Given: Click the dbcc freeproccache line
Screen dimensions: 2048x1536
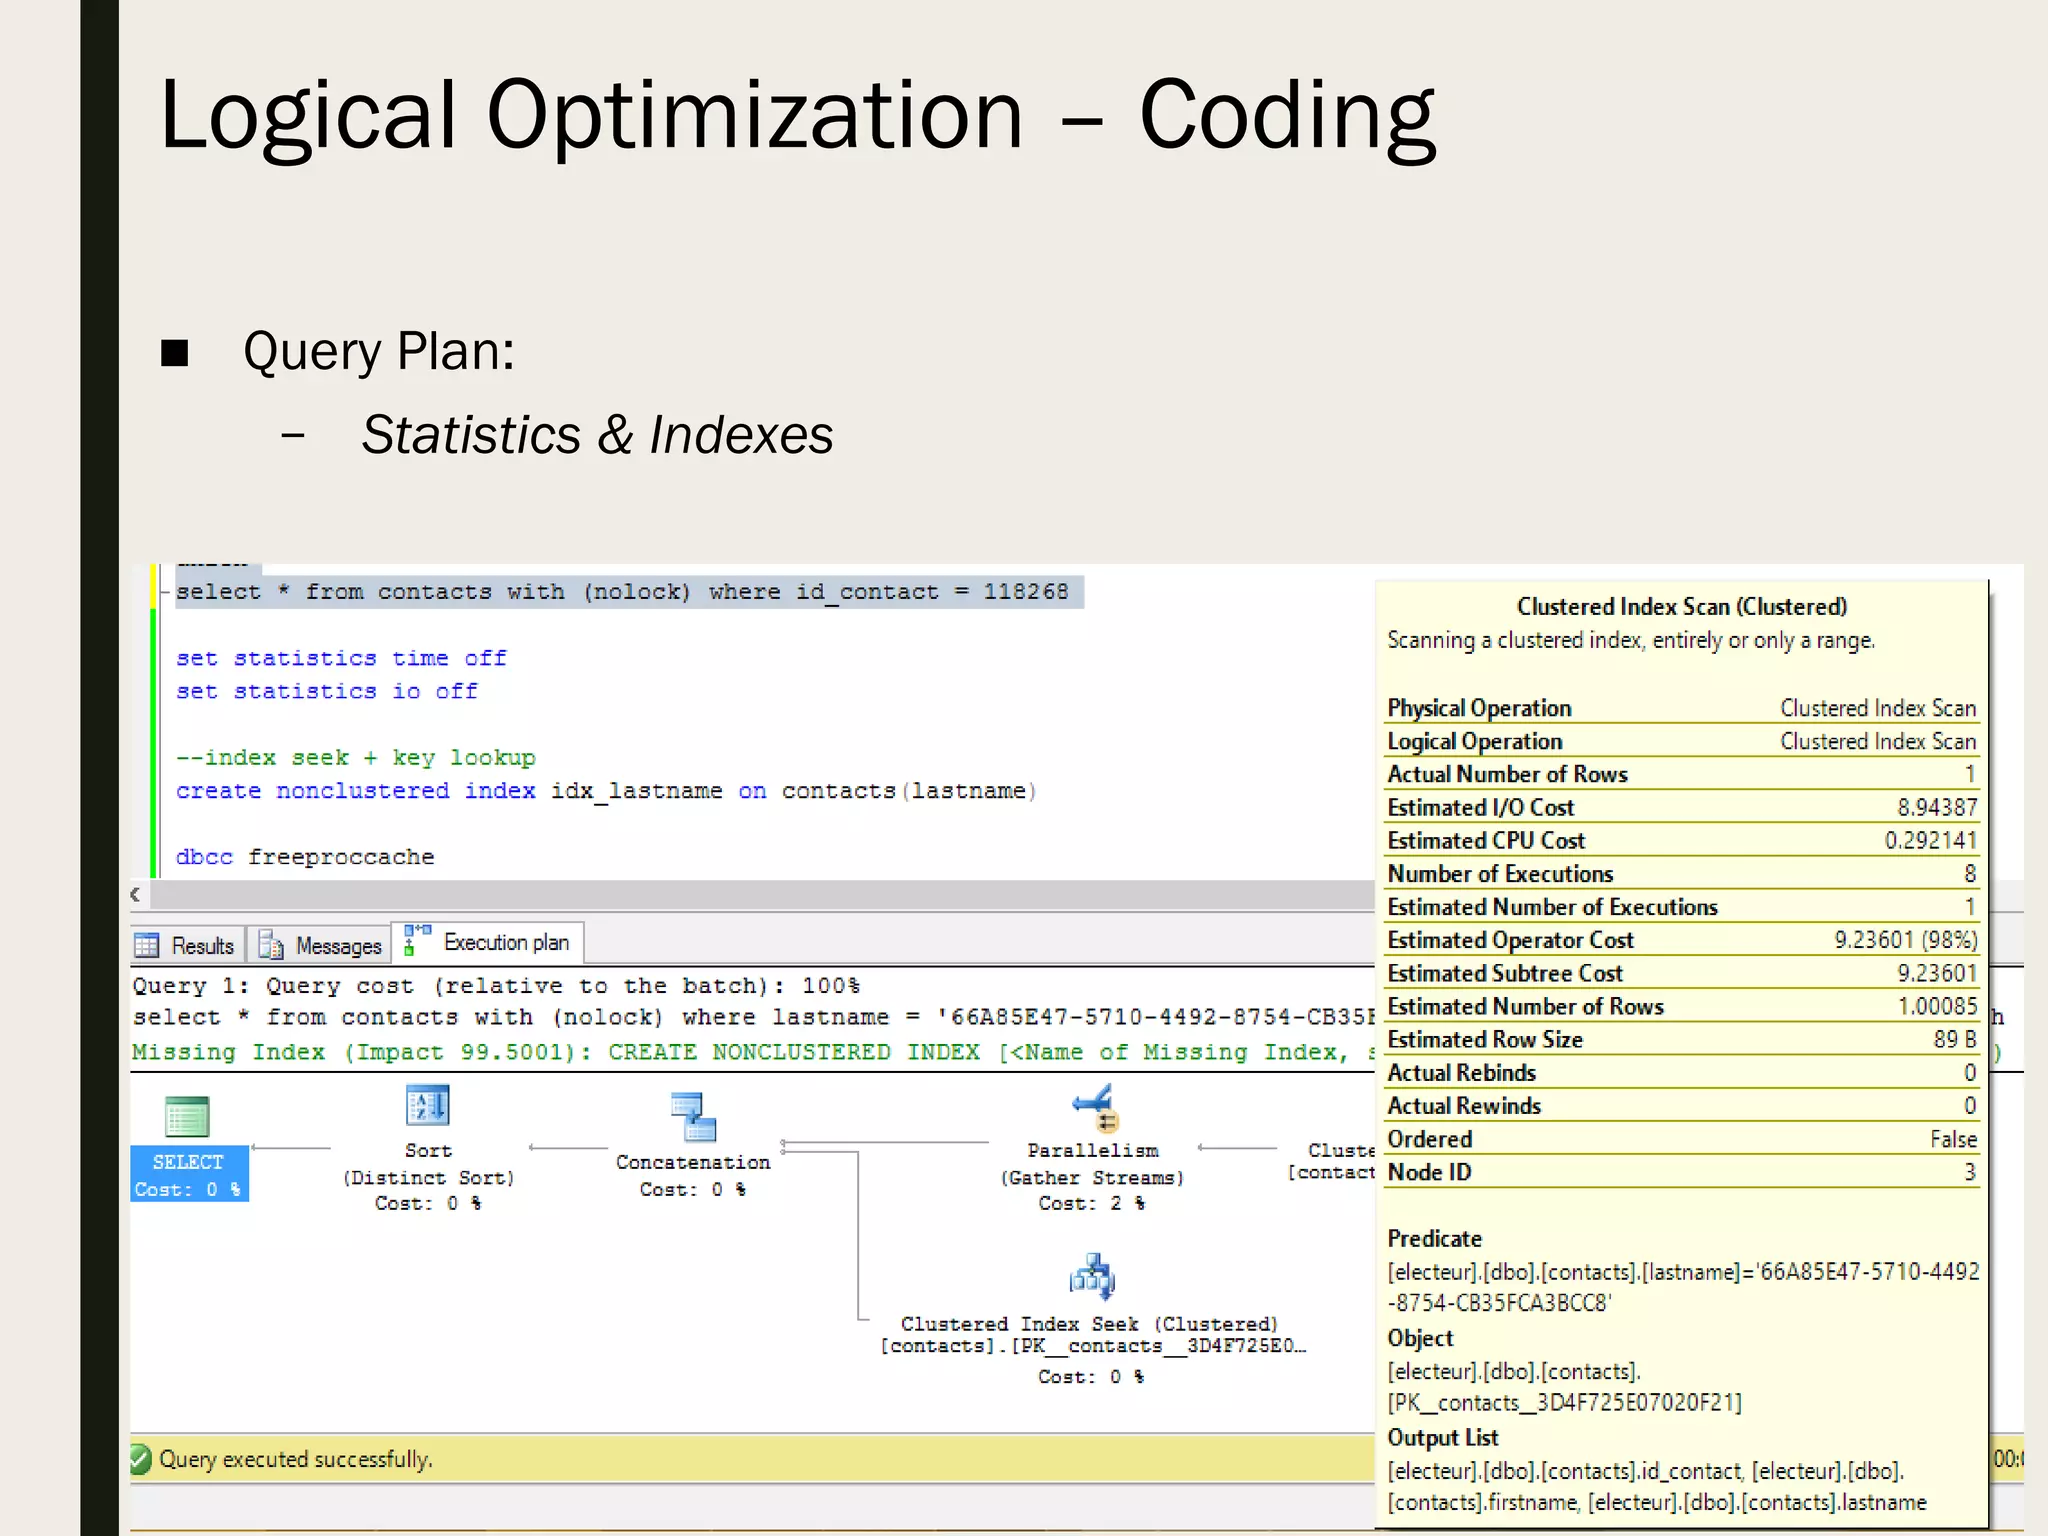Looking at the screenshot, I should point(305,857).
